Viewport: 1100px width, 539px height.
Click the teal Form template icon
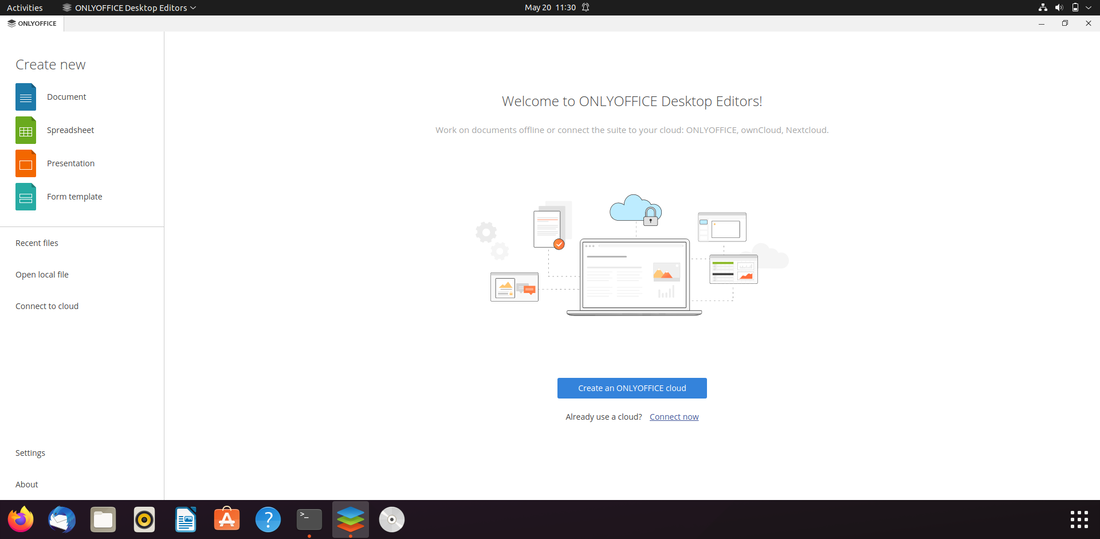point(26,197)
